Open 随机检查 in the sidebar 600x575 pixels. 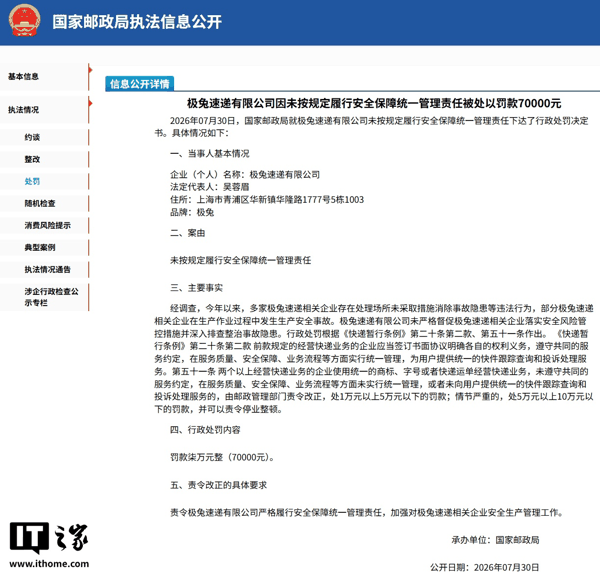click(40, 204)
